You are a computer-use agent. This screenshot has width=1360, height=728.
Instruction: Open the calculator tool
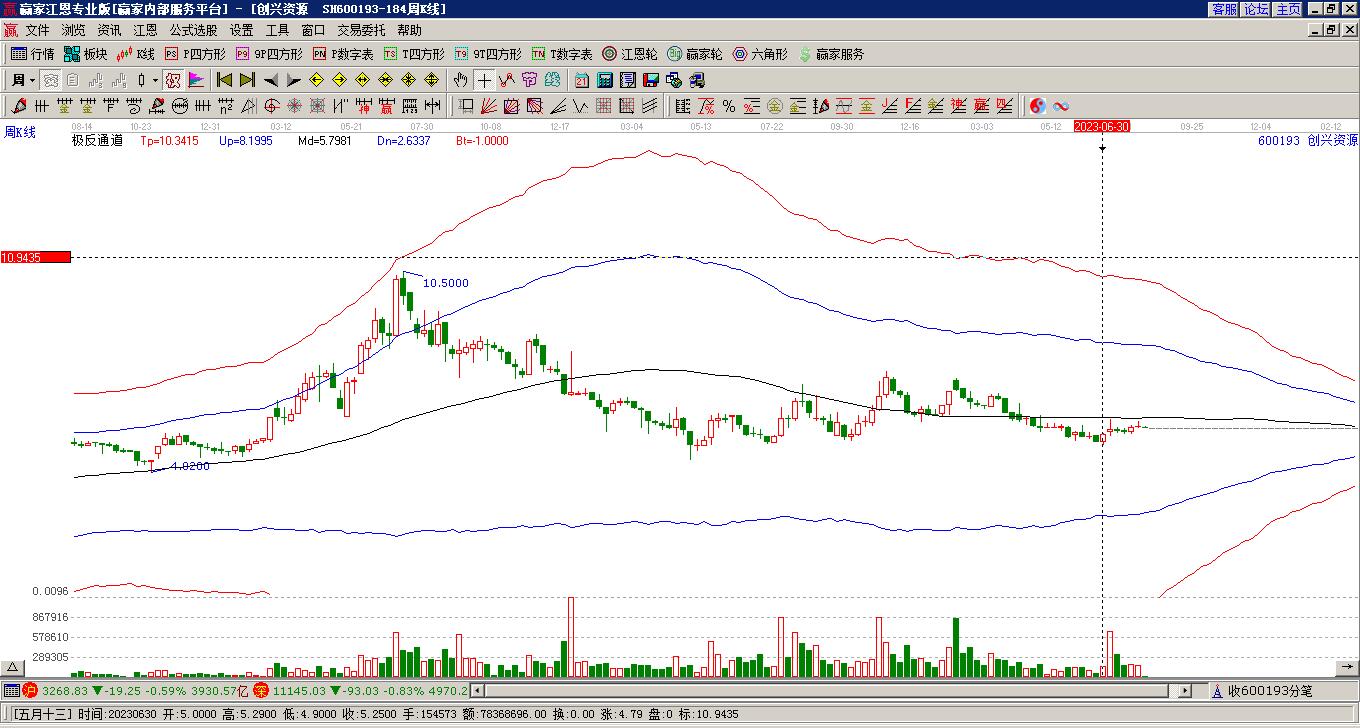(x=605, y=80)
